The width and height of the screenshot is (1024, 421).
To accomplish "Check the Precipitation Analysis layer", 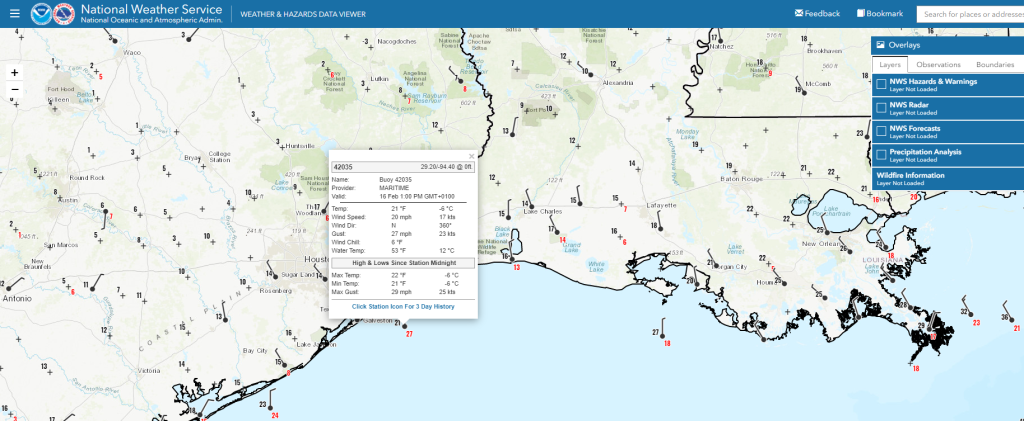I will pos(880,153).
